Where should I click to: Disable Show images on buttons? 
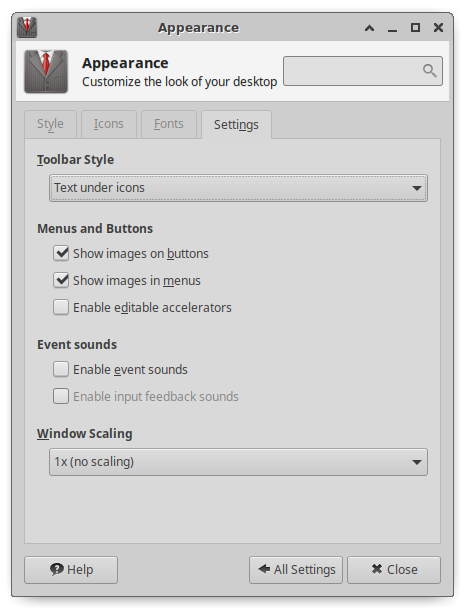point(61,253)
